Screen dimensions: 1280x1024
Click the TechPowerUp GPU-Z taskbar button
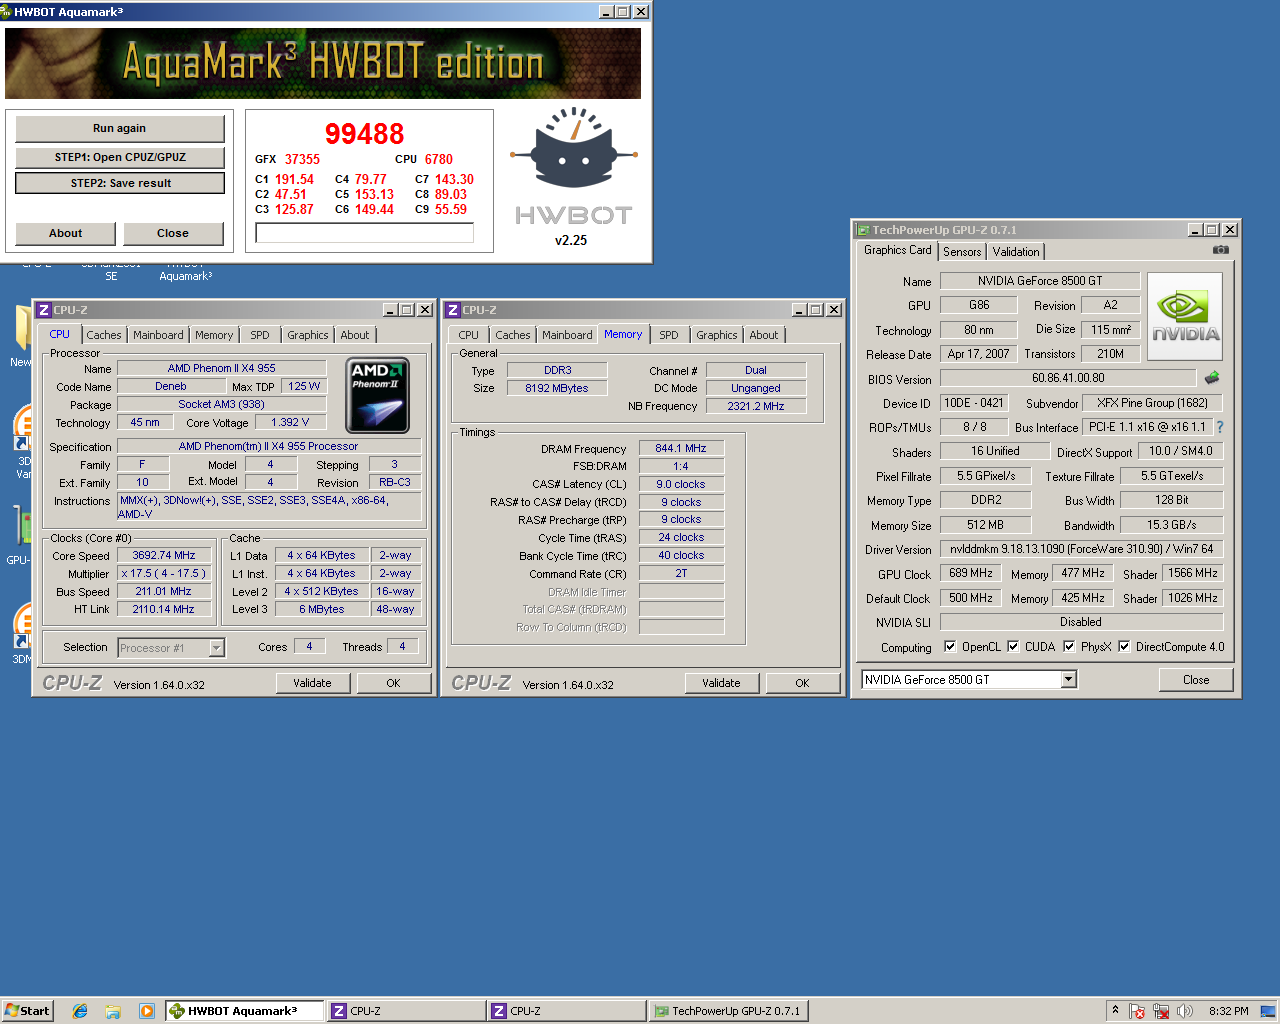[x=728, y=1011]
